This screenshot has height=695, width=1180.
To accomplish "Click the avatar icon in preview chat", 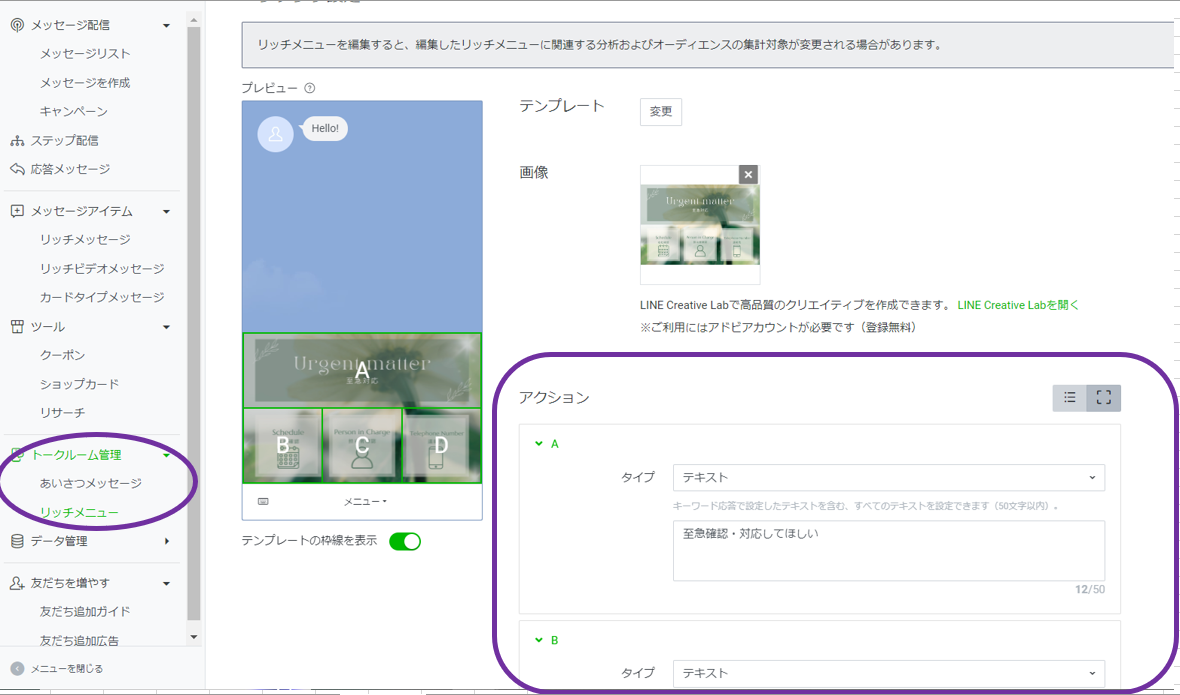I will coord(275,134).
